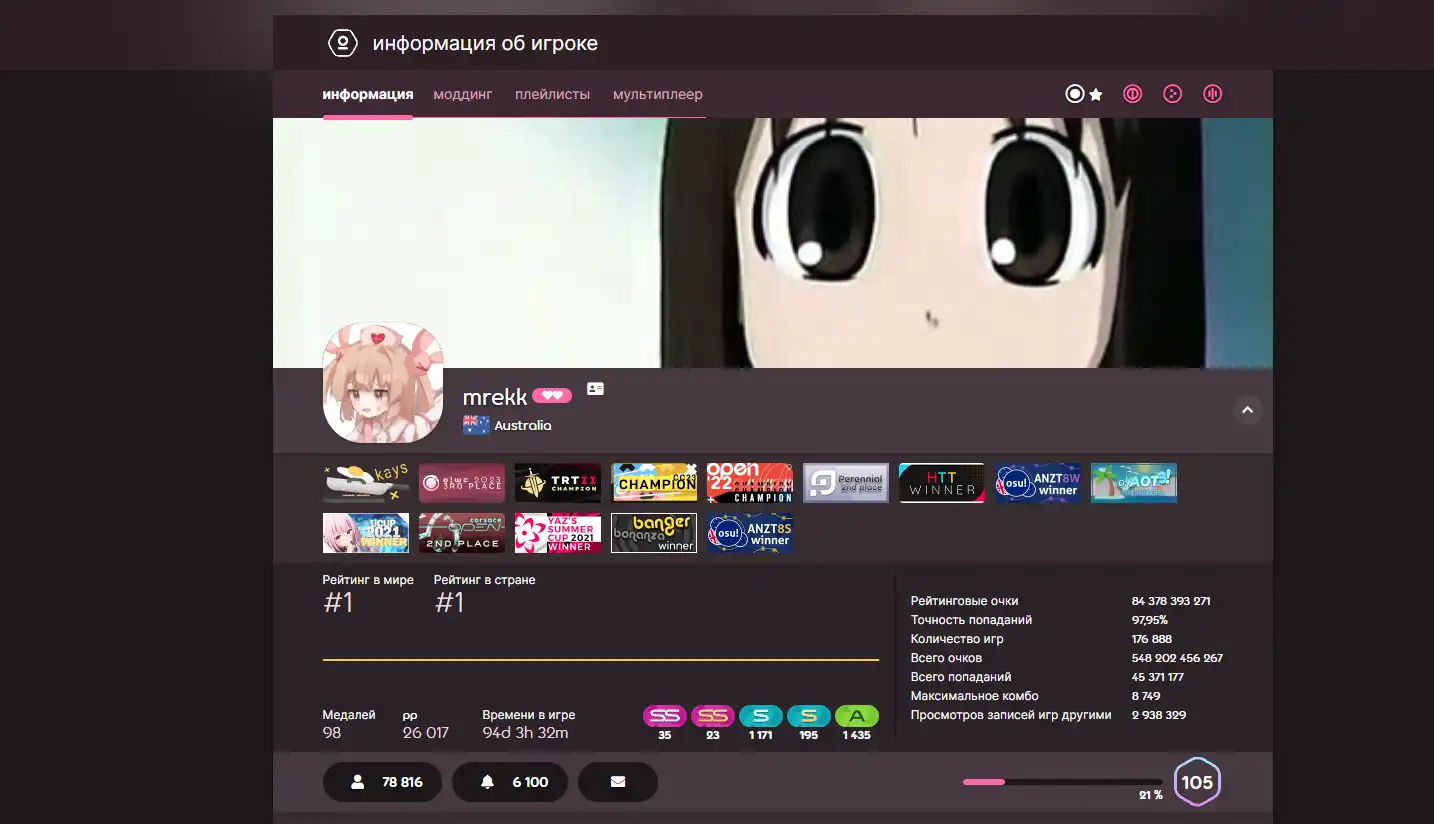The height and width of the screenshot is (824, 1434).
Task: Click the Максимальное комбо label
Action: pos(974,696)
